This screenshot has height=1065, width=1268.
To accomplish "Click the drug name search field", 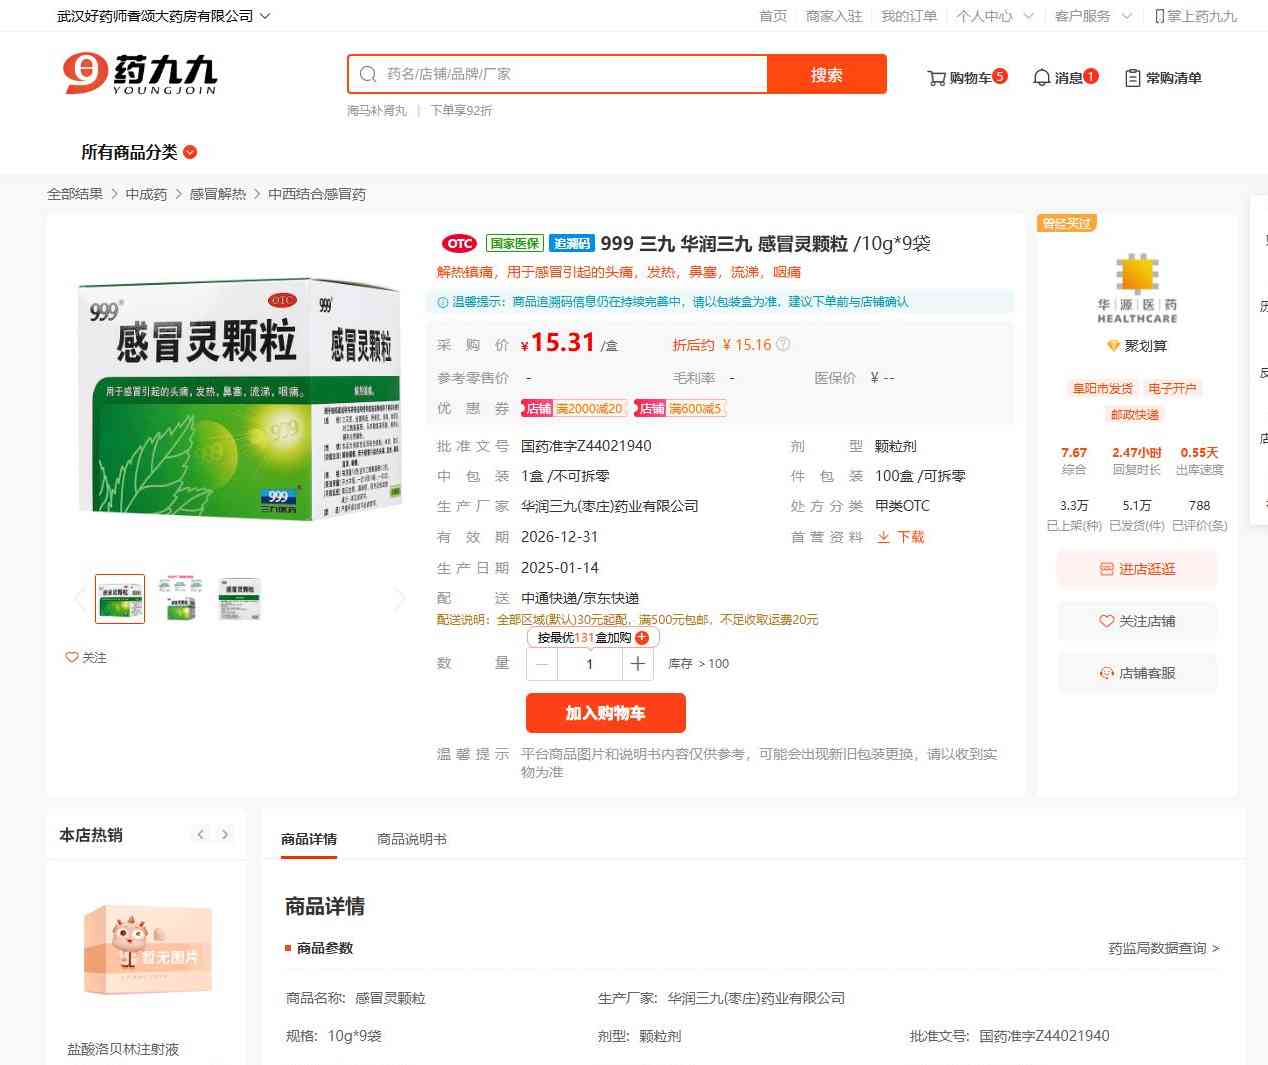I will [x=570, y=74].
